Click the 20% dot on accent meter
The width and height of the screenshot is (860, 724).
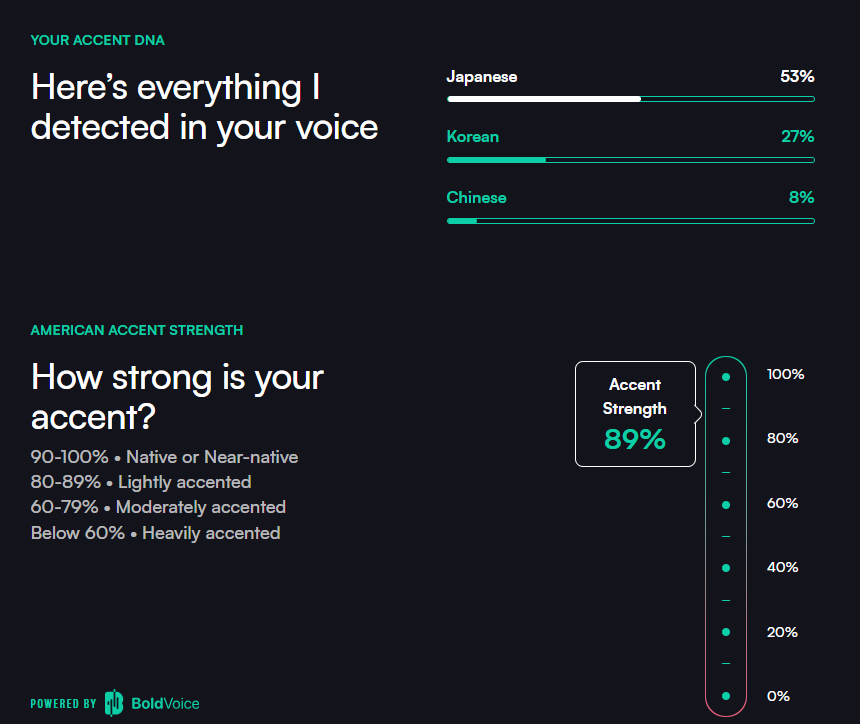tap(726, 632)
